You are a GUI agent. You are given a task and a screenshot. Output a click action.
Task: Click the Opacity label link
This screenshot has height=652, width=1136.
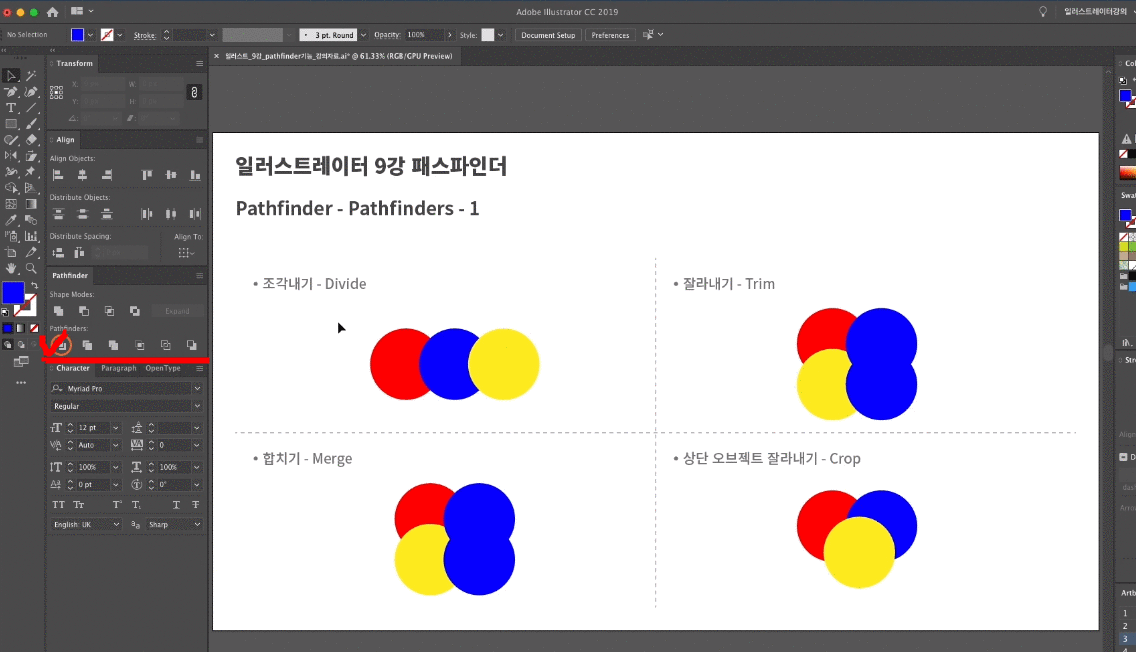coord(387,35)
